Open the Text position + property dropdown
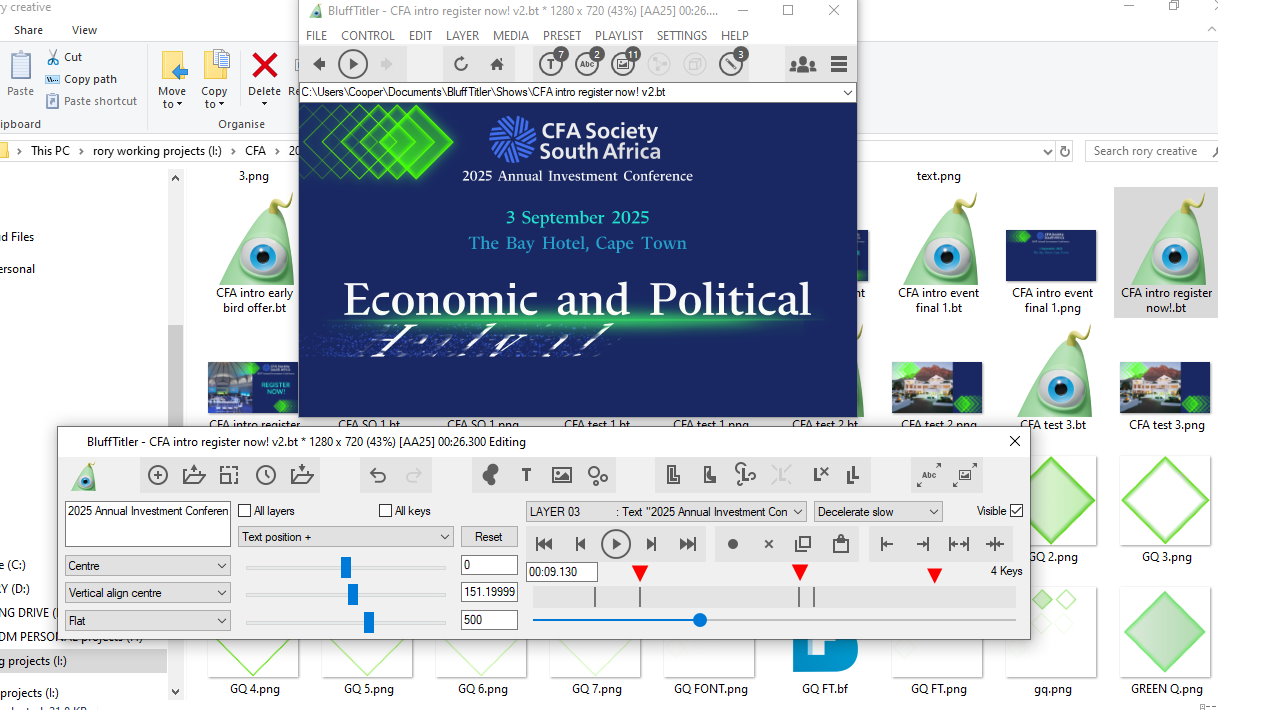The height and width of the screenshot is (720, 1280). point(347,537)
